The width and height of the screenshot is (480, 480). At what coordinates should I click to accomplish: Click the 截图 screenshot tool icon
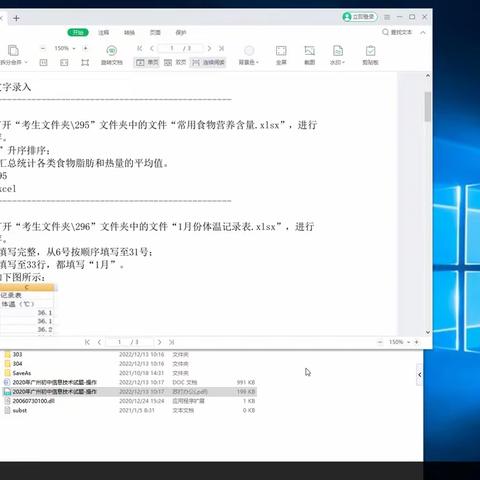[x=310, y=51]
